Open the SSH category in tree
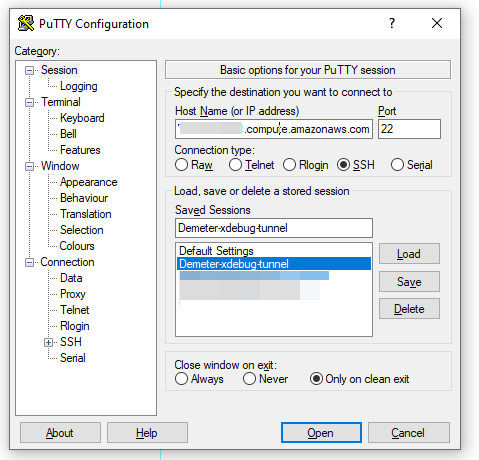Viewport: 479px width, 460px height. point(71,342)
